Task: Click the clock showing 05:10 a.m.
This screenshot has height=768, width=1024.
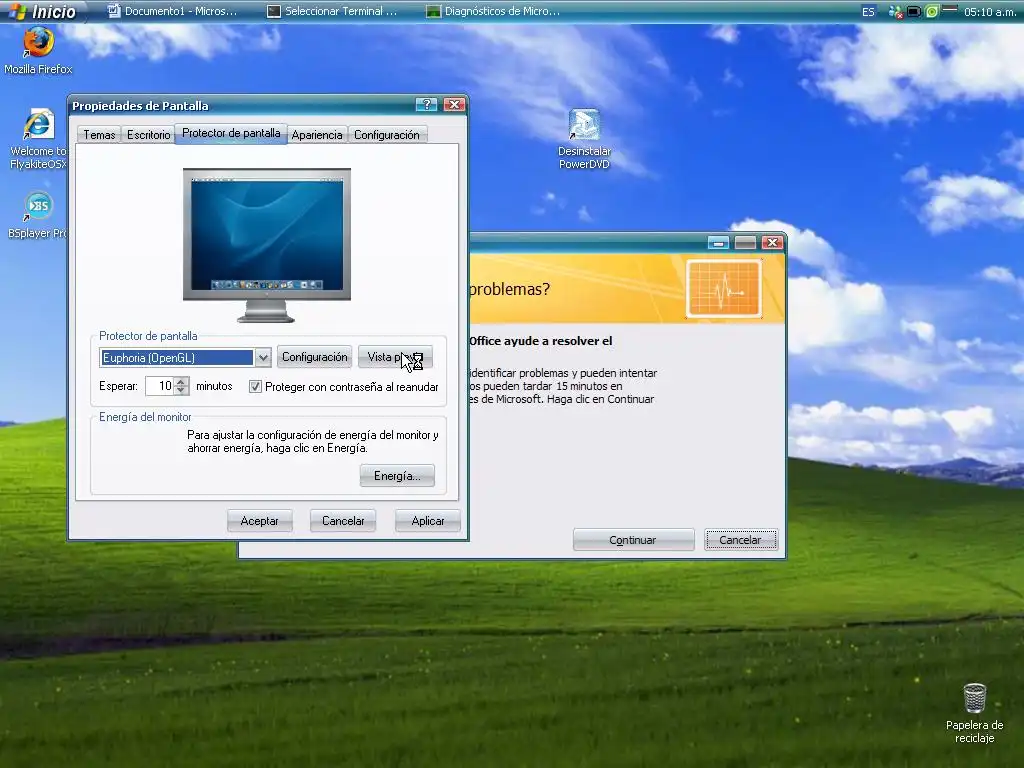Action: [x=990, y=12]
